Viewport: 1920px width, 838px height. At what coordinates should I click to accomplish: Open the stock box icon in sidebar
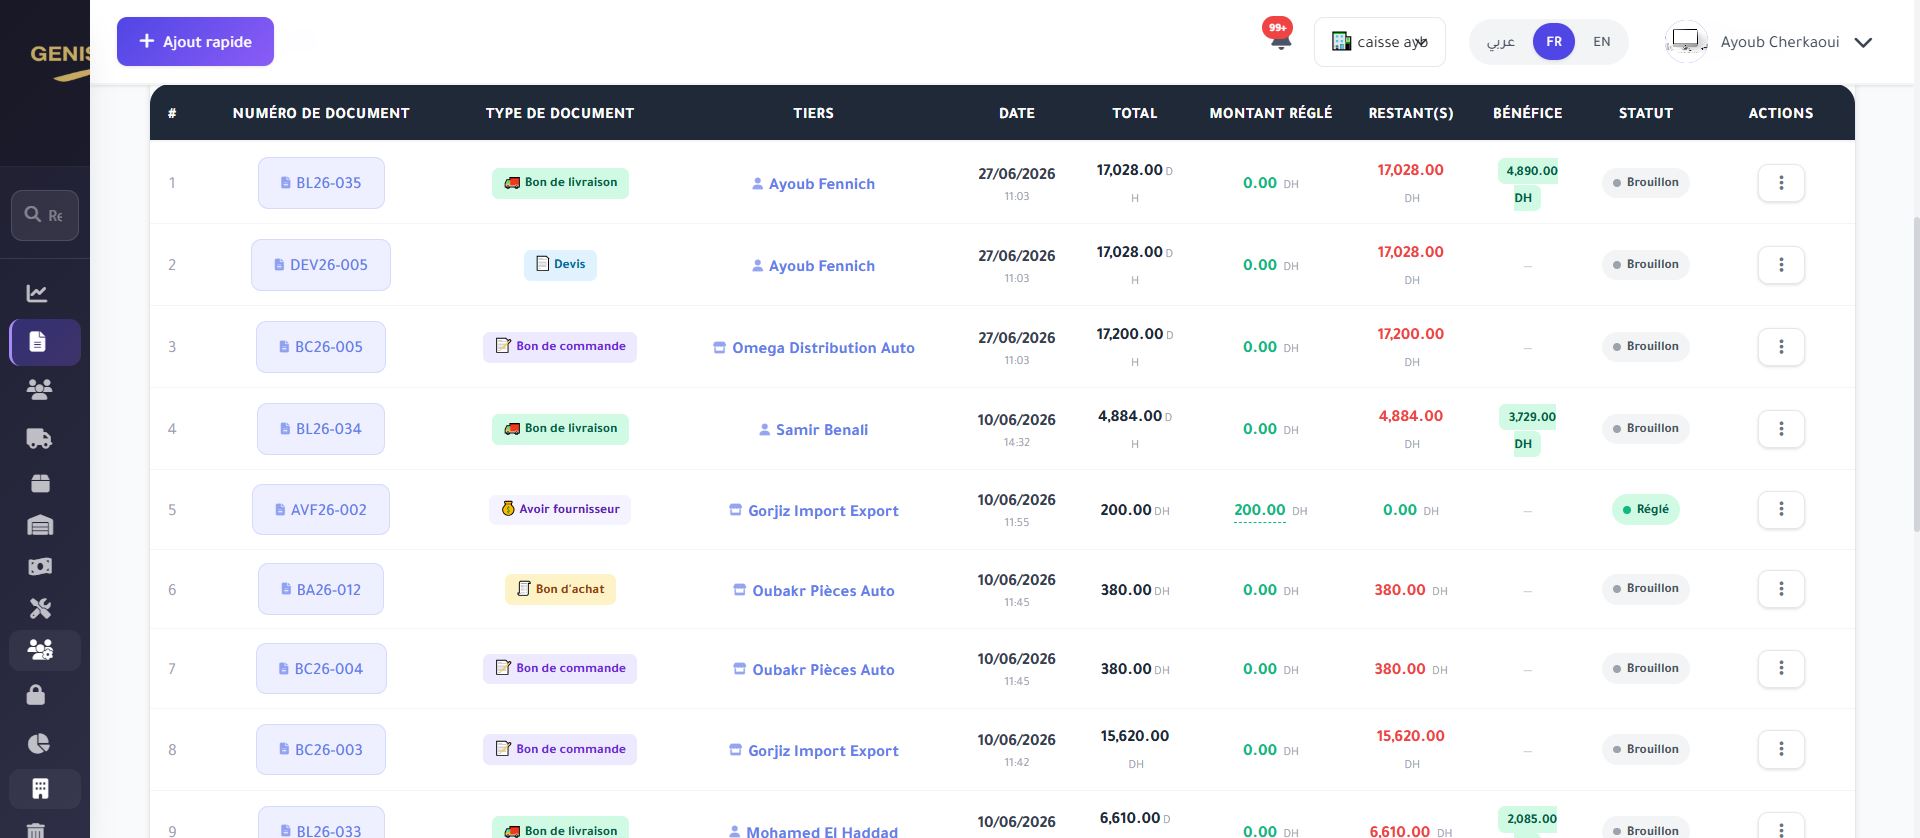click(x=40, y=483)
